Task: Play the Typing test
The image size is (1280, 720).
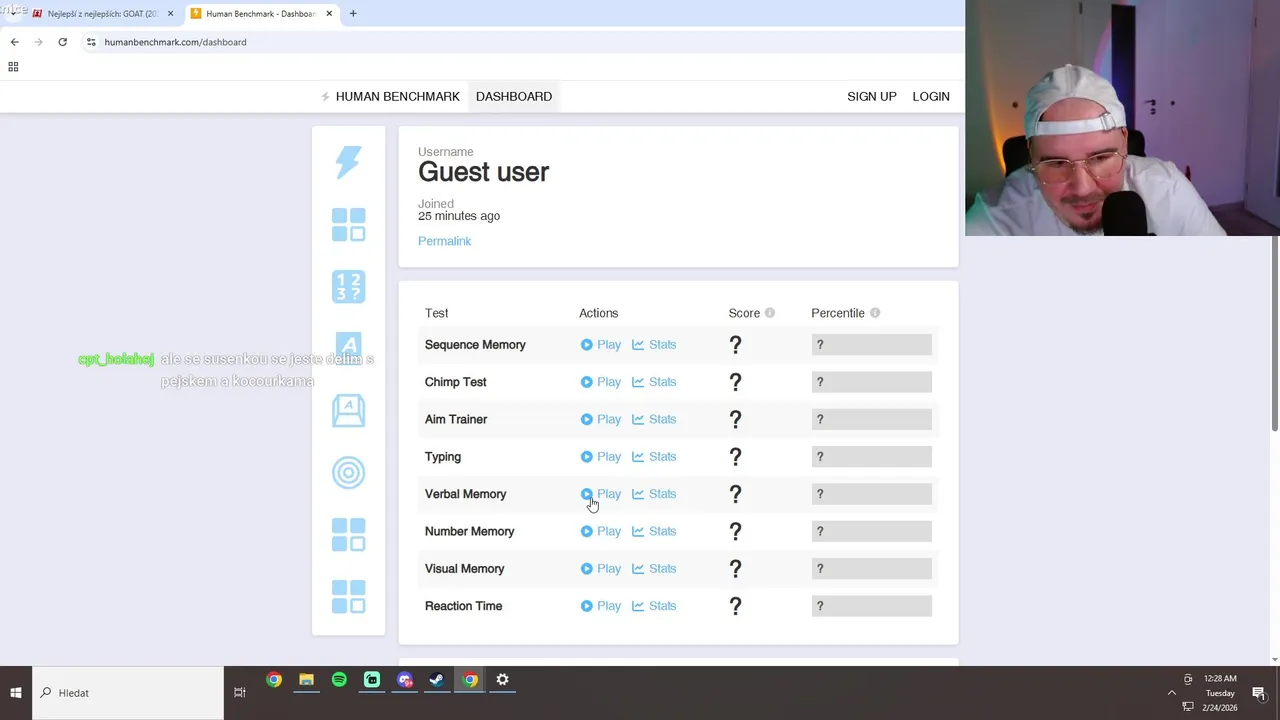Action: (x=601, y=457)
